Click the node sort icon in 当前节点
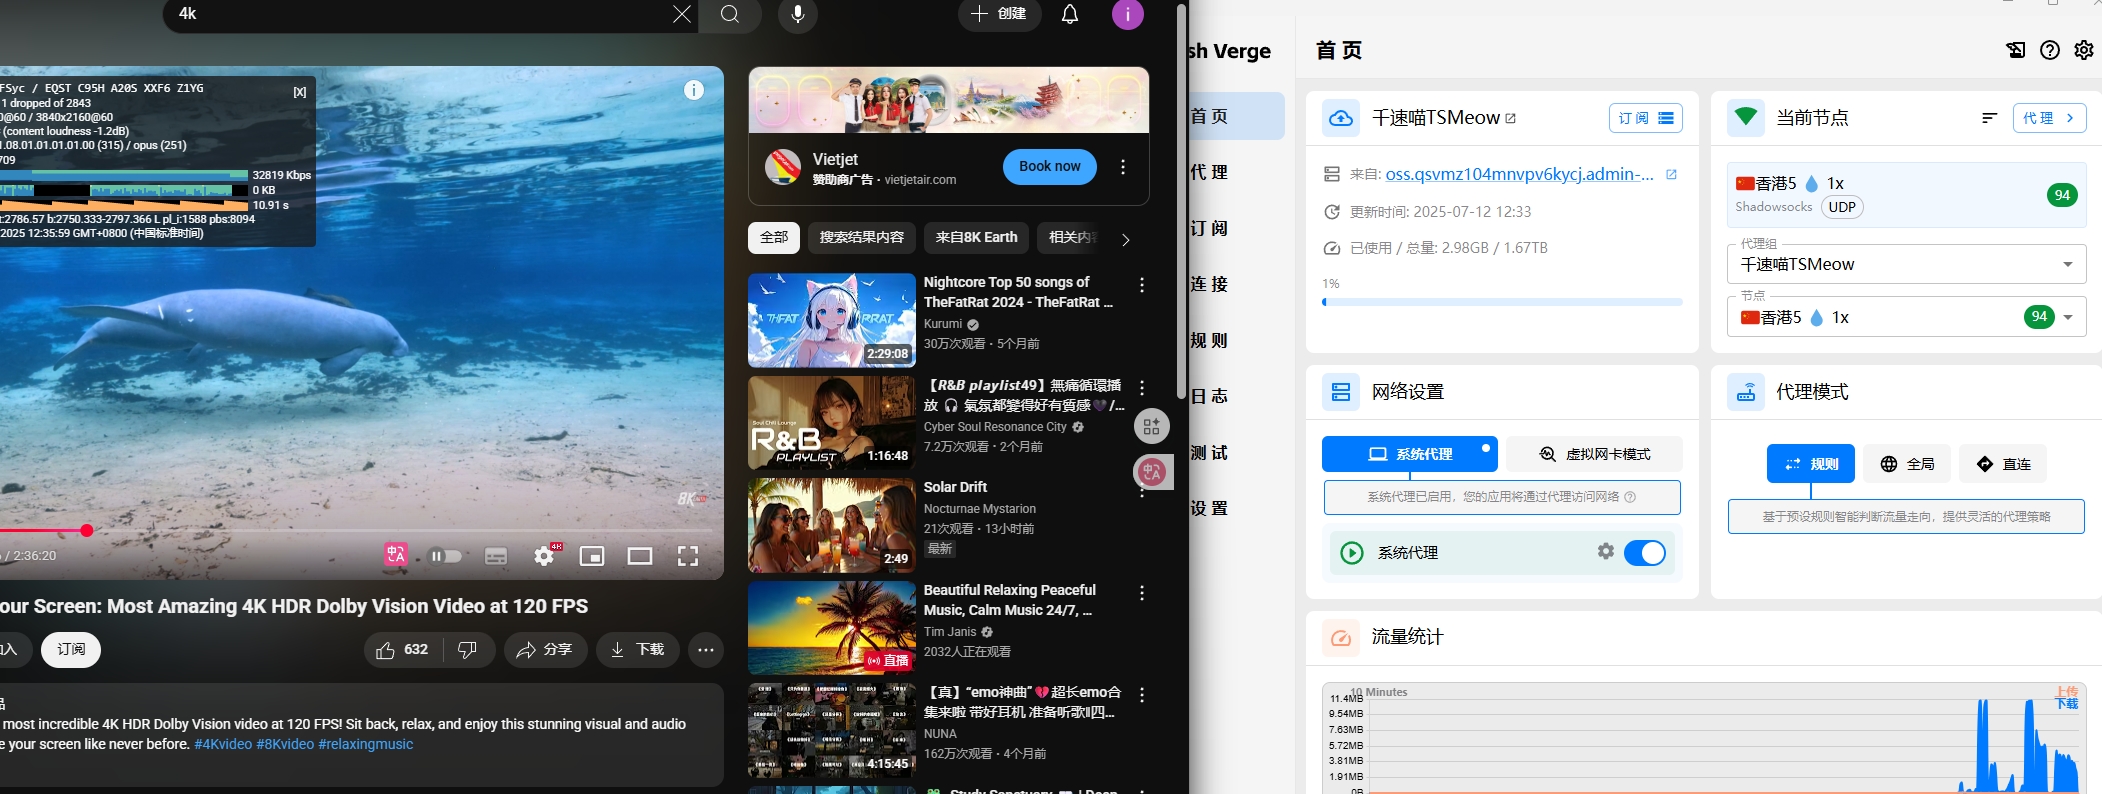2102x794 pixels. (1989, 118)
